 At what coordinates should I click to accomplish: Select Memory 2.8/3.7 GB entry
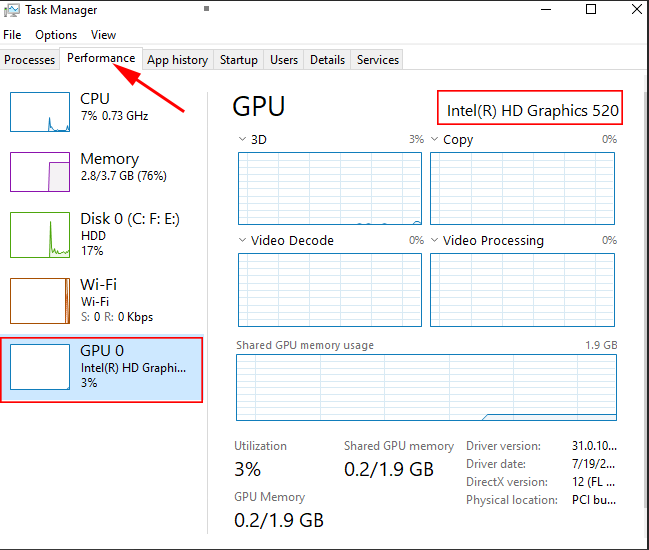pyautogui.click(x=102, y=171)
